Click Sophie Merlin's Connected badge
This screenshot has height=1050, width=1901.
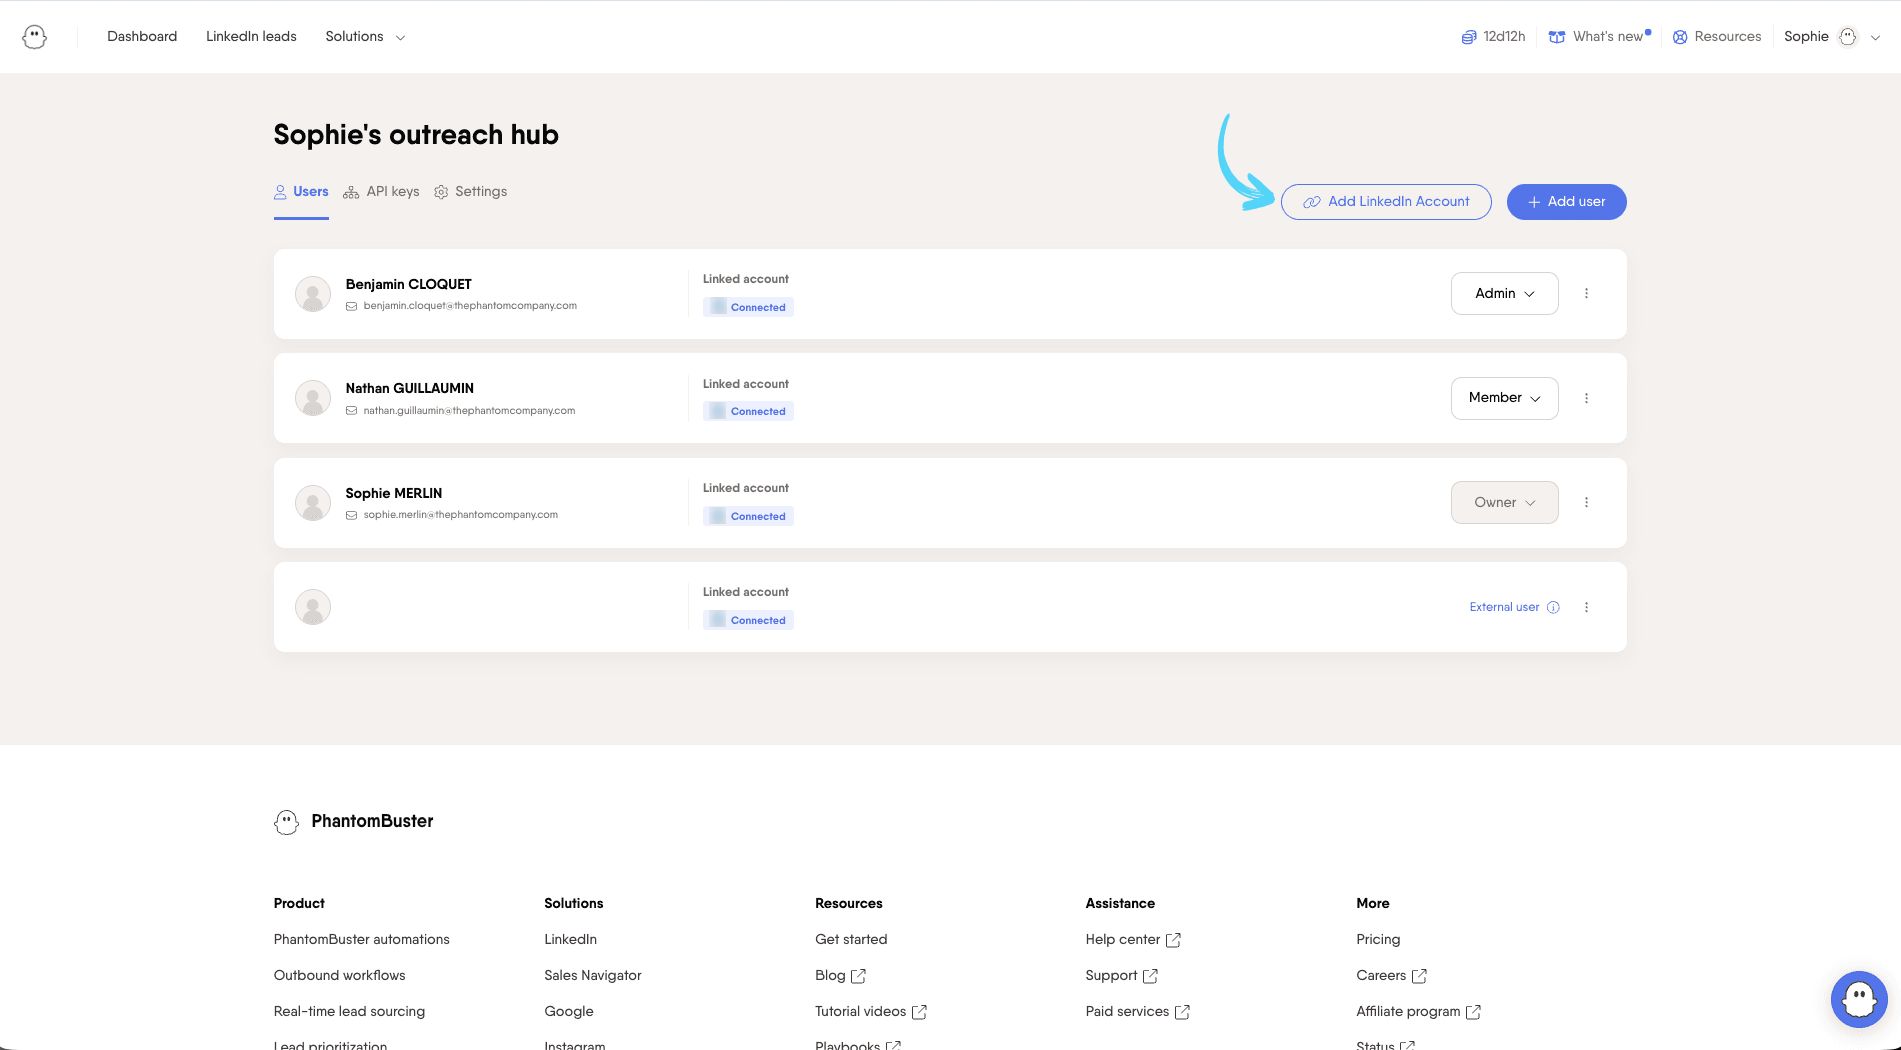(748, 516)
